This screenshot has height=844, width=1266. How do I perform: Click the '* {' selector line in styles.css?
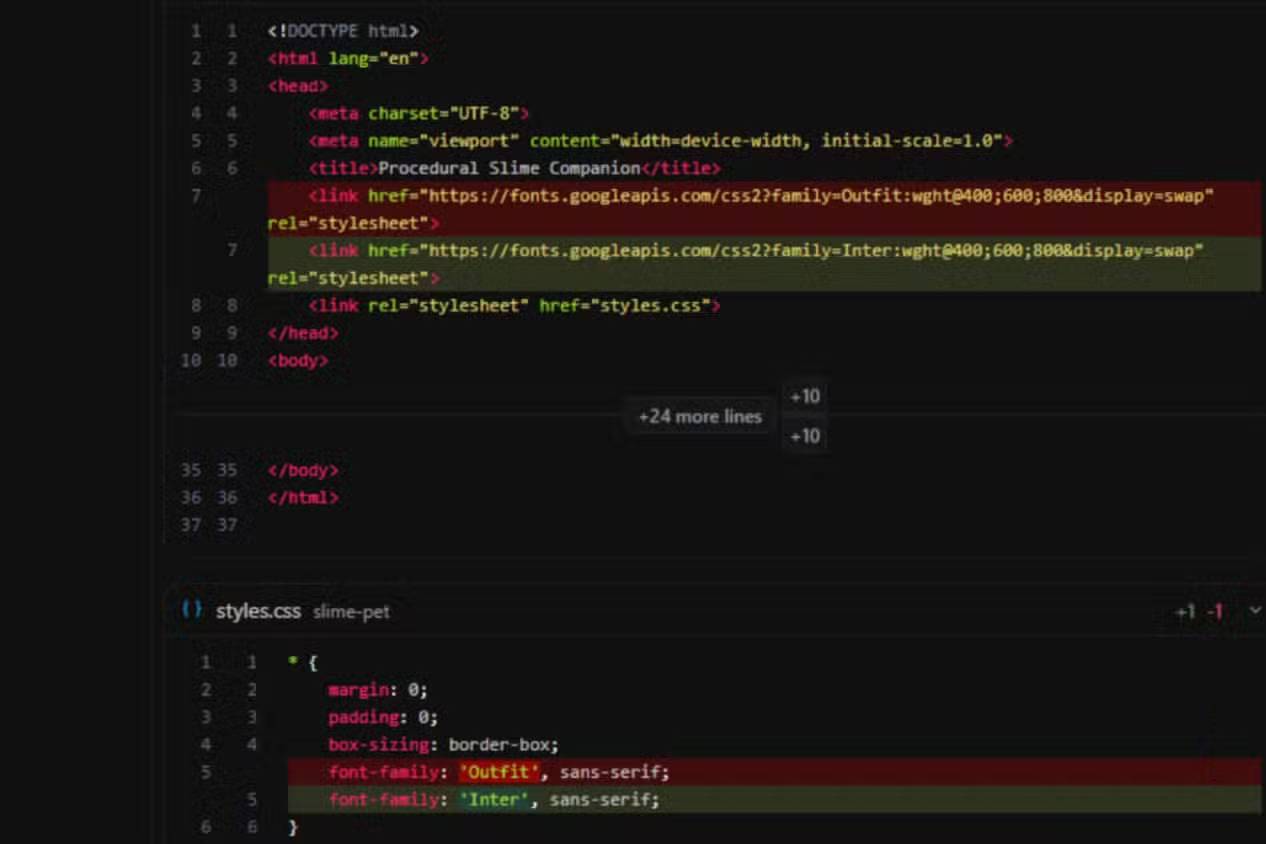(x=302, y=662)
